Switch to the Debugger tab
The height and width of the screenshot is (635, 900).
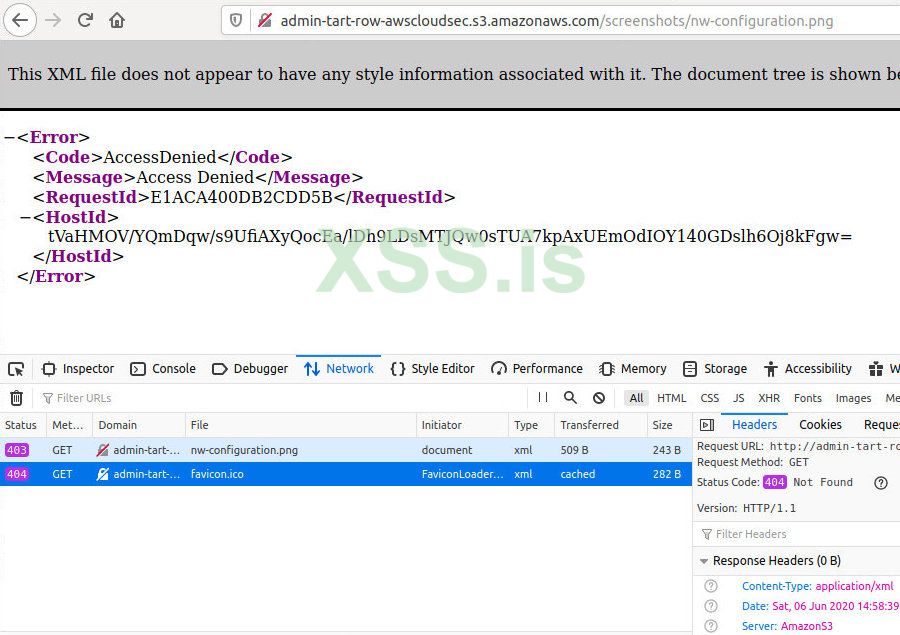point(250,369)
